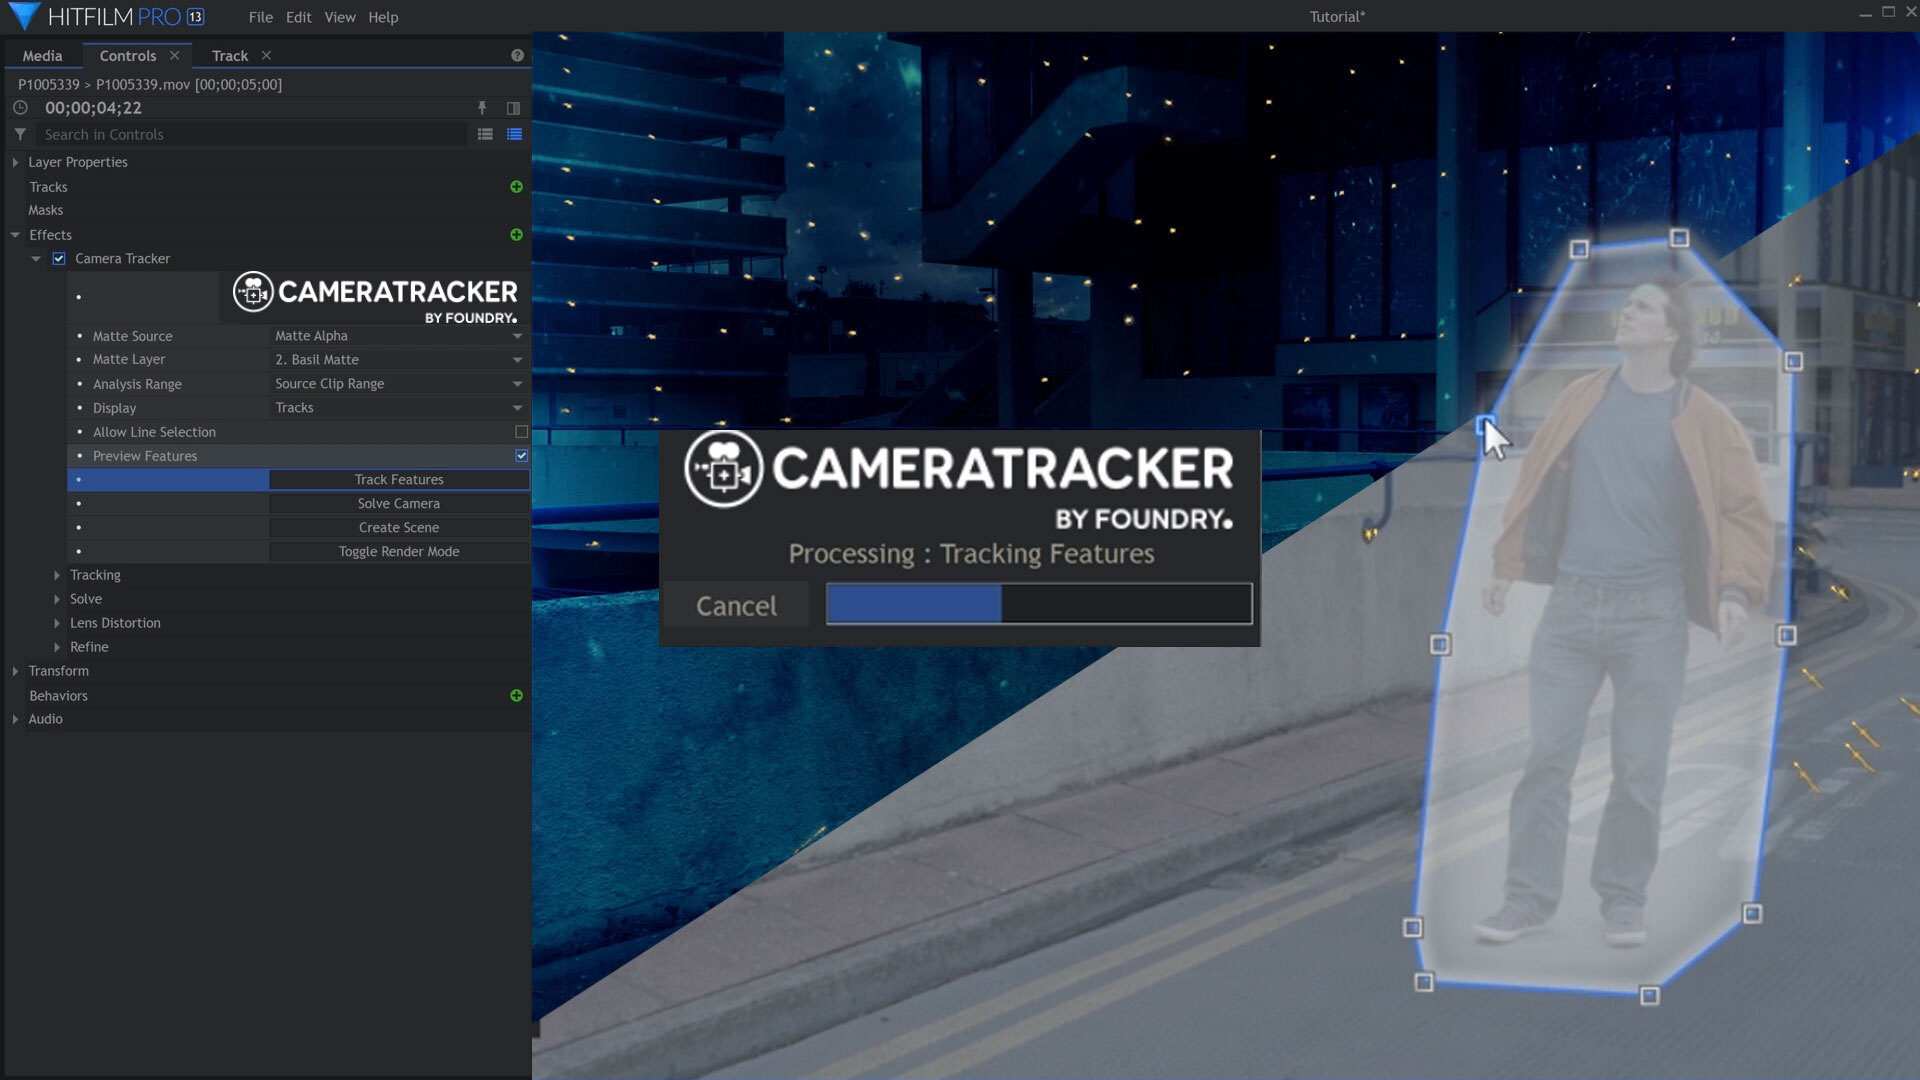Screen dimensions: 1920x1080
Task: Click the keyframe dot next to Analysis Range
Action: (x=79, y=384)
